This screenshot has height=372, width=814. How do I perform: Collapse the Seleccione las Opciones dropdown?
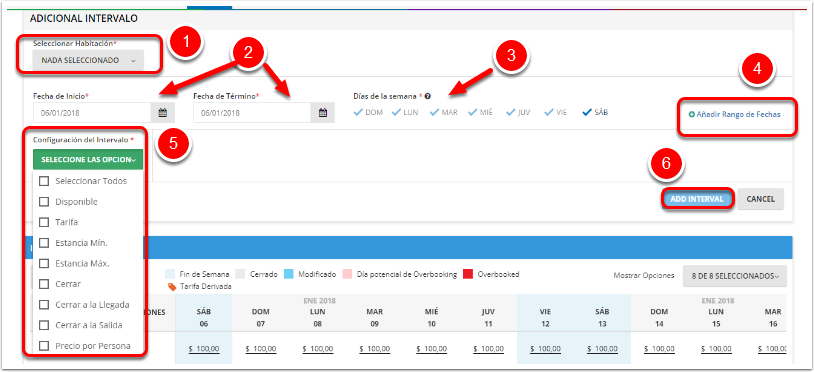click(88, 160)
